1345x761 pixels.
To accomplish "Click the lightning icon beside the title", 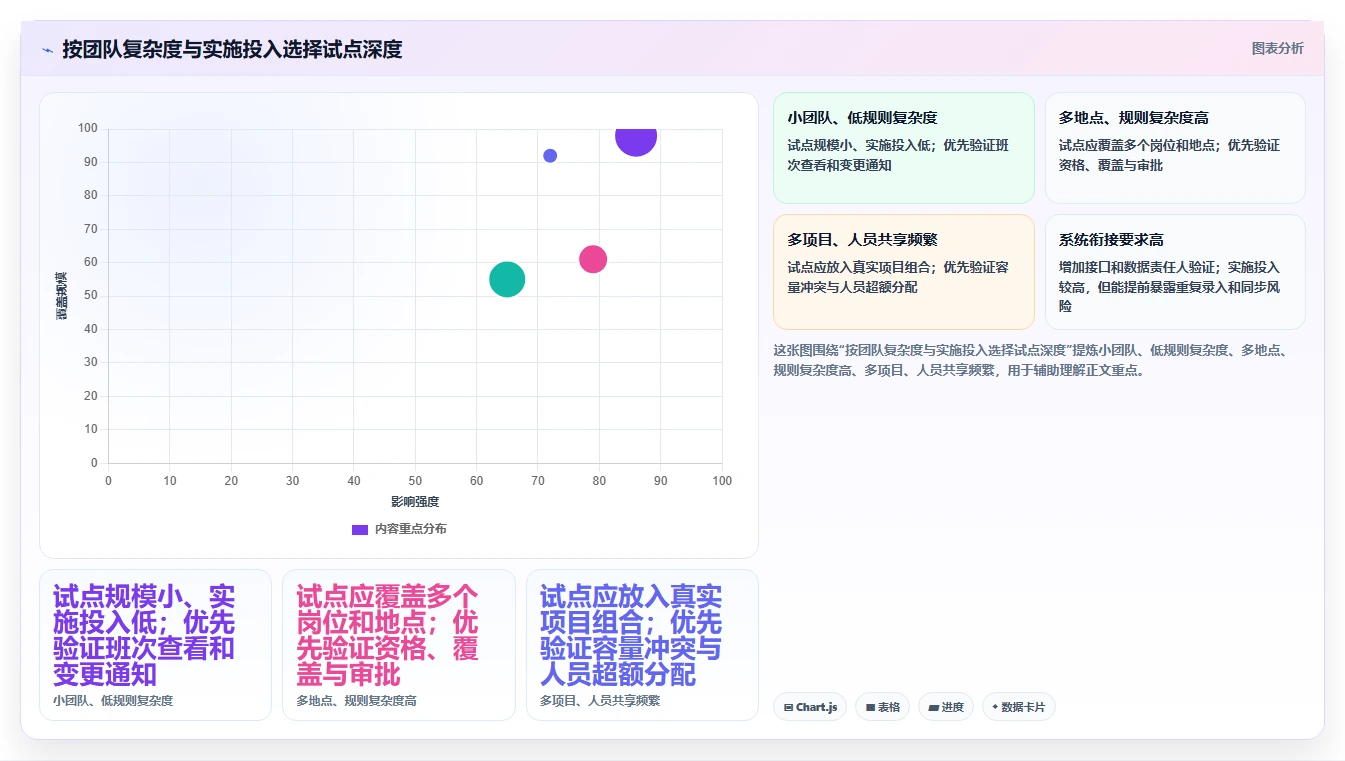I will click(x=47, y=50).
